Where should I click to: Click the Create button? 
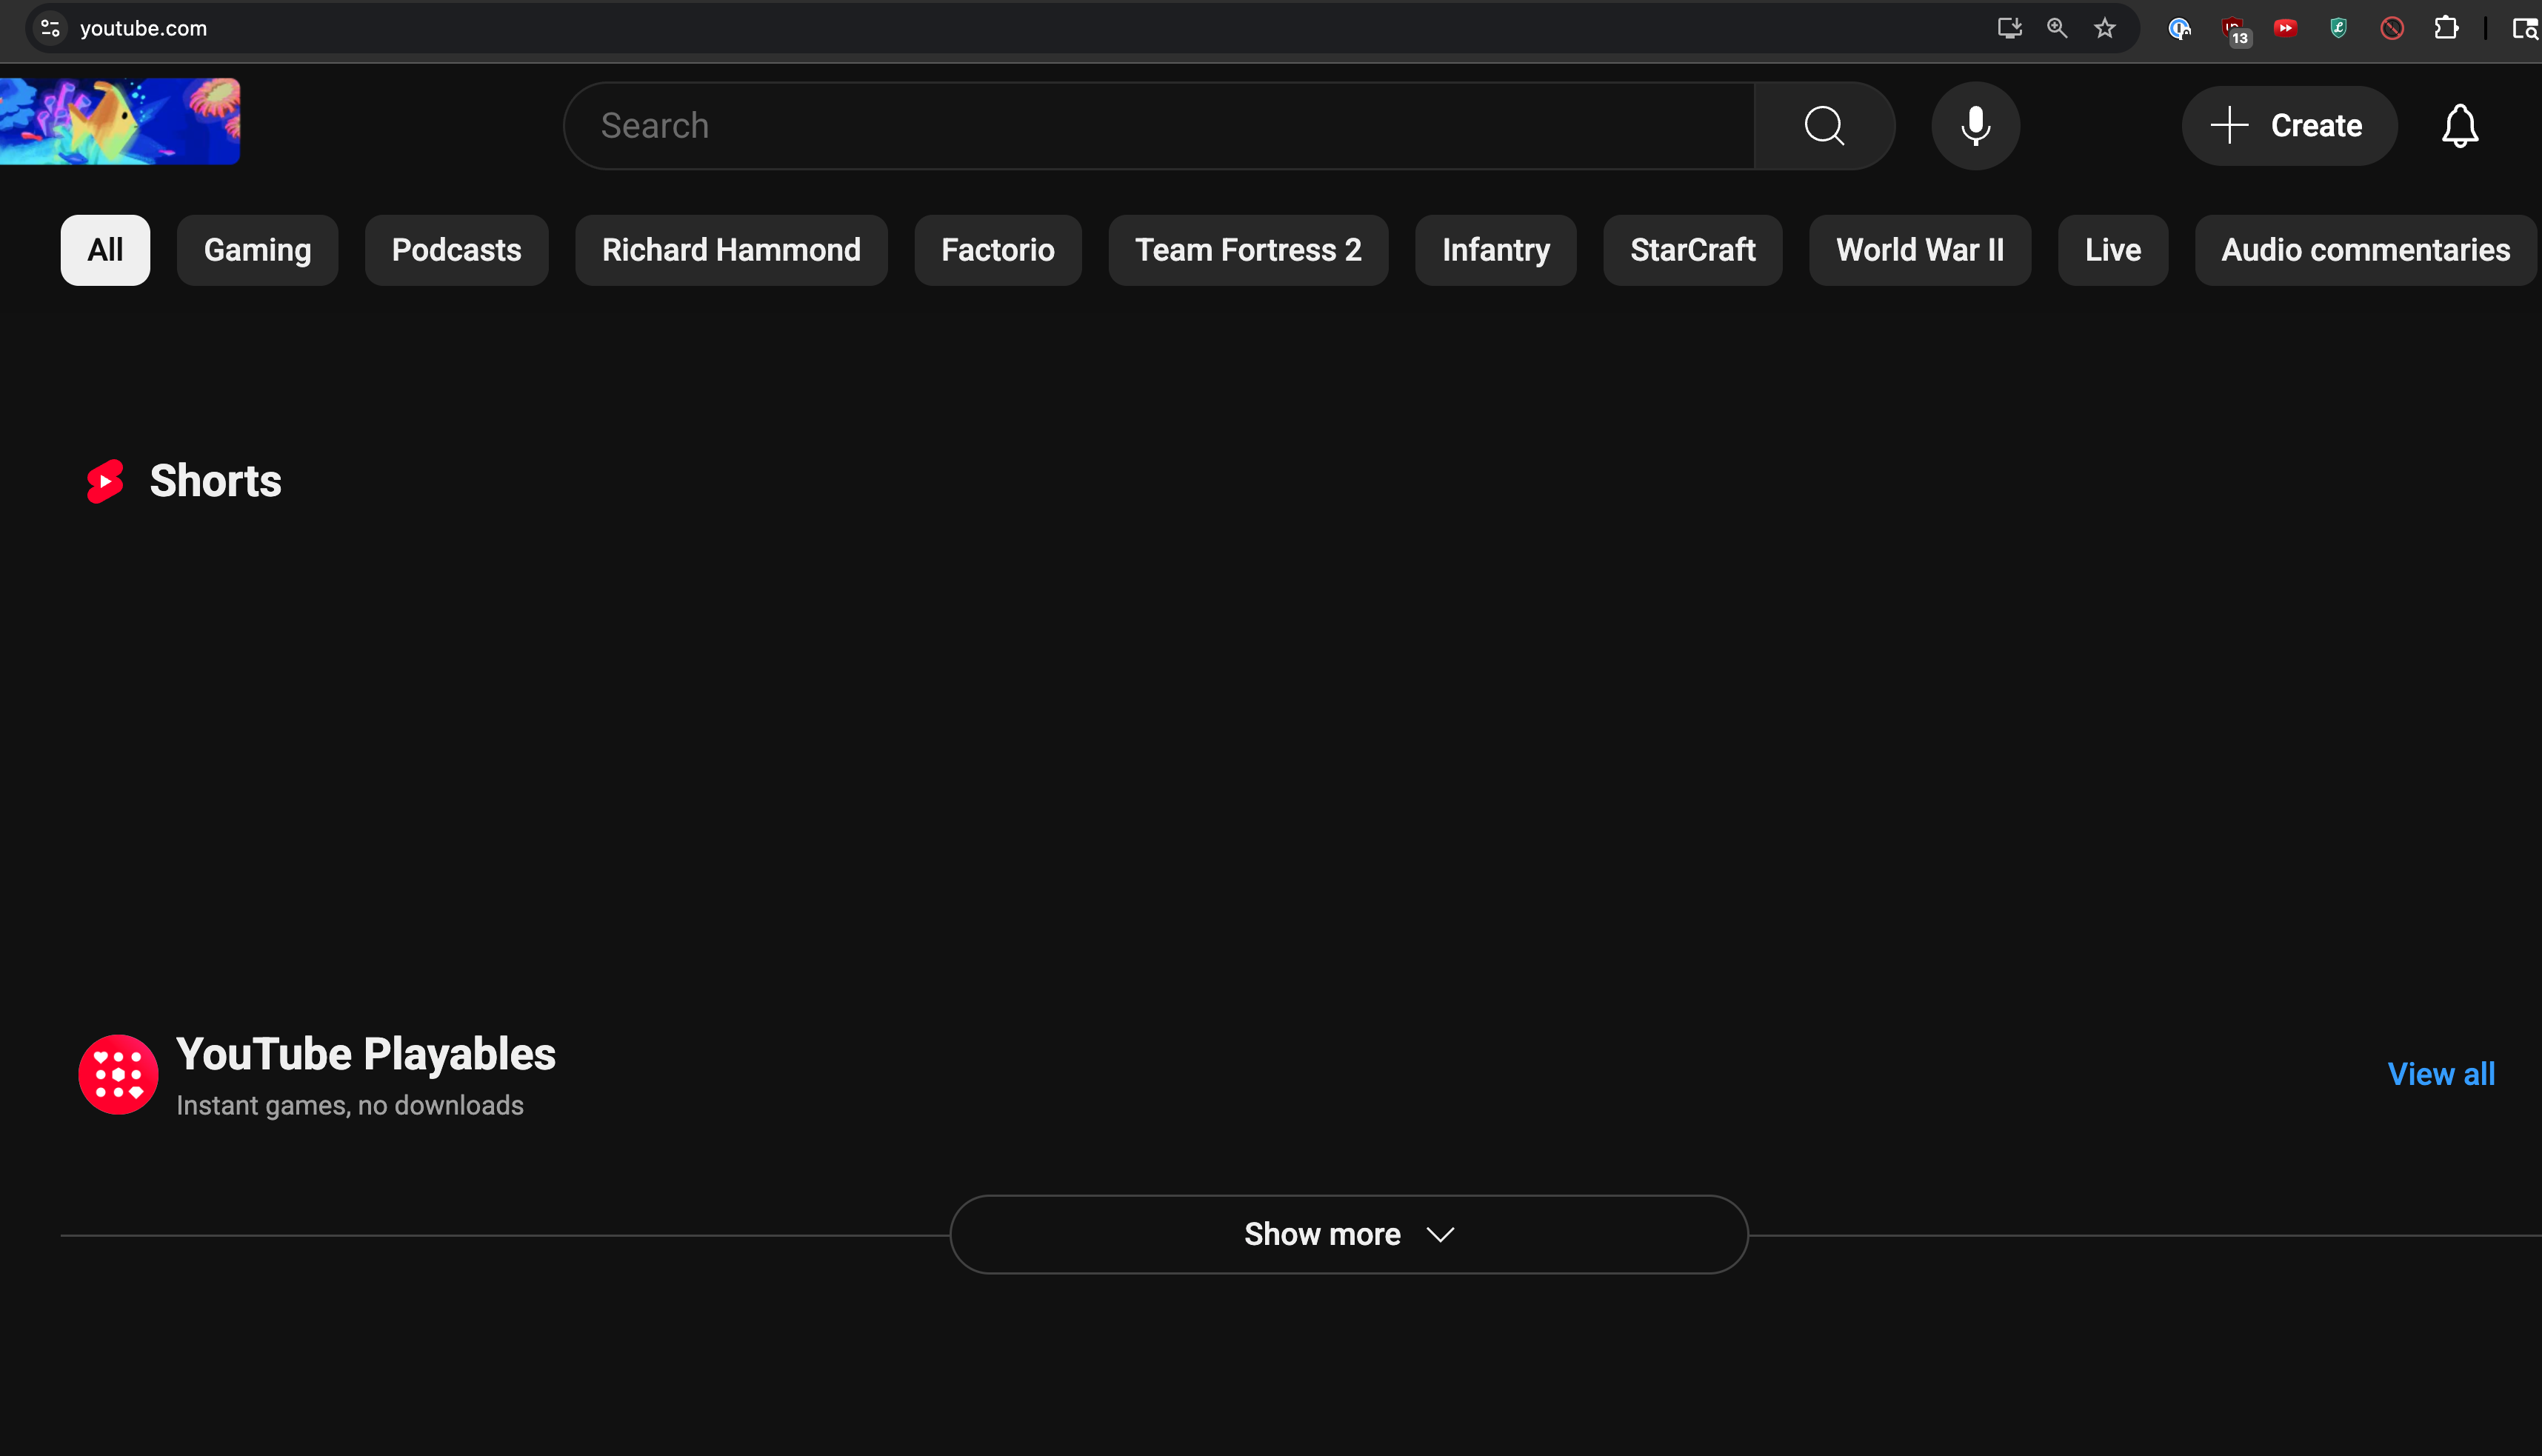[x=2288, y=126]
